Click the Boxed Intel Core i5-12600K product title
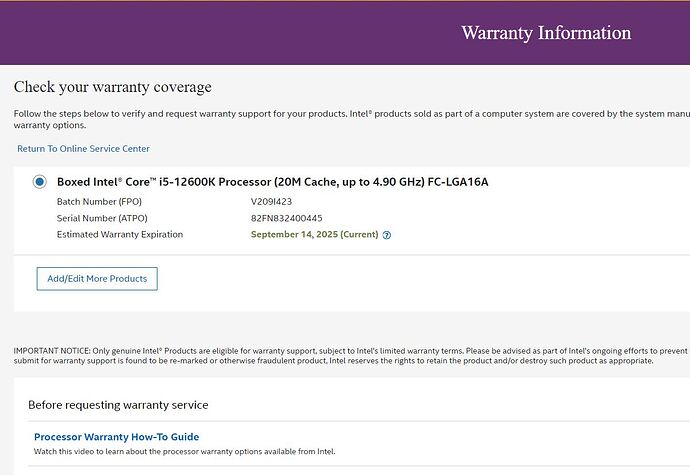This screenshot has height=475, width=690. (272, 182)
